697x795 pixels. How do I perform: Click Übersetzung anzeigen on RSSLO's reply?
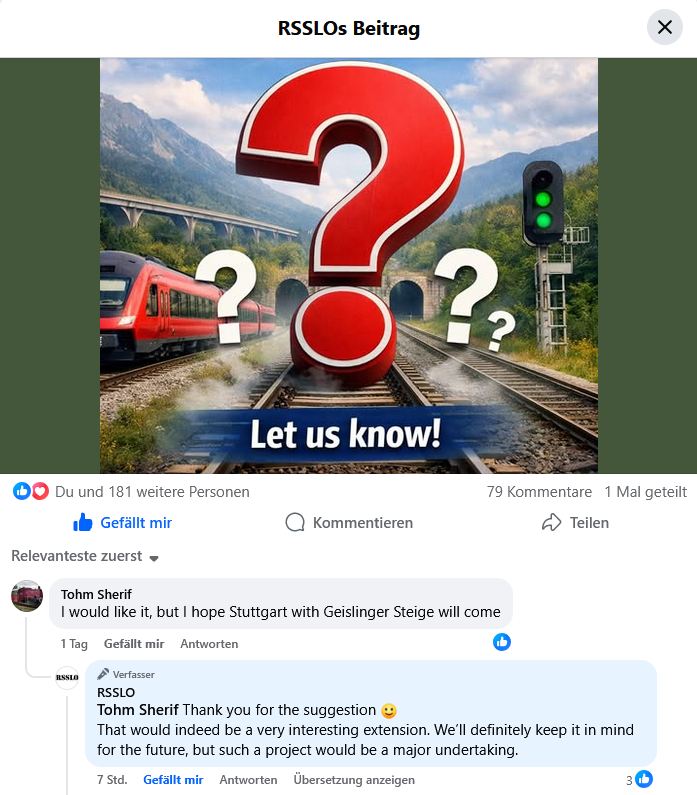(354, 780)
